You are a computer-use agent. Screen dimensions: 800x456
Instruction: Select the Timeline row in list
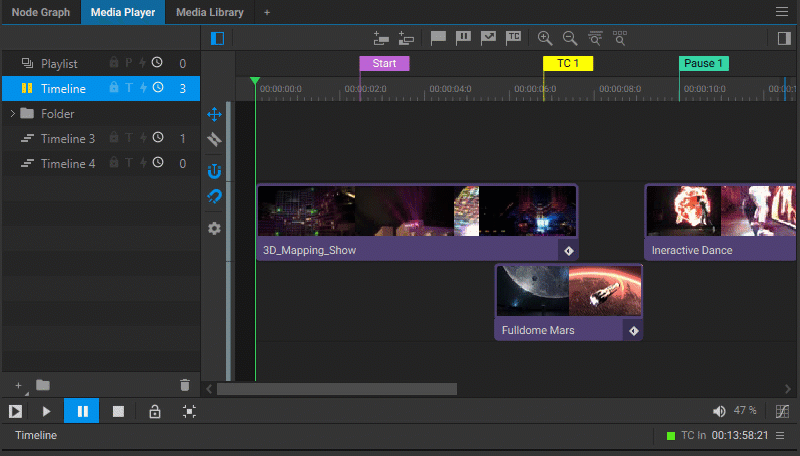point(101,88)
